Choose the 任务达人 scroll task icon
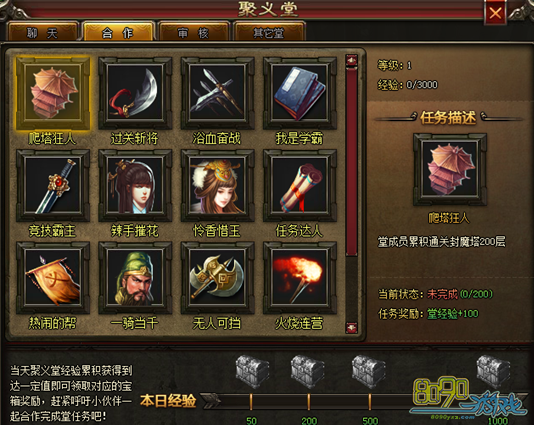 (300, 186)
